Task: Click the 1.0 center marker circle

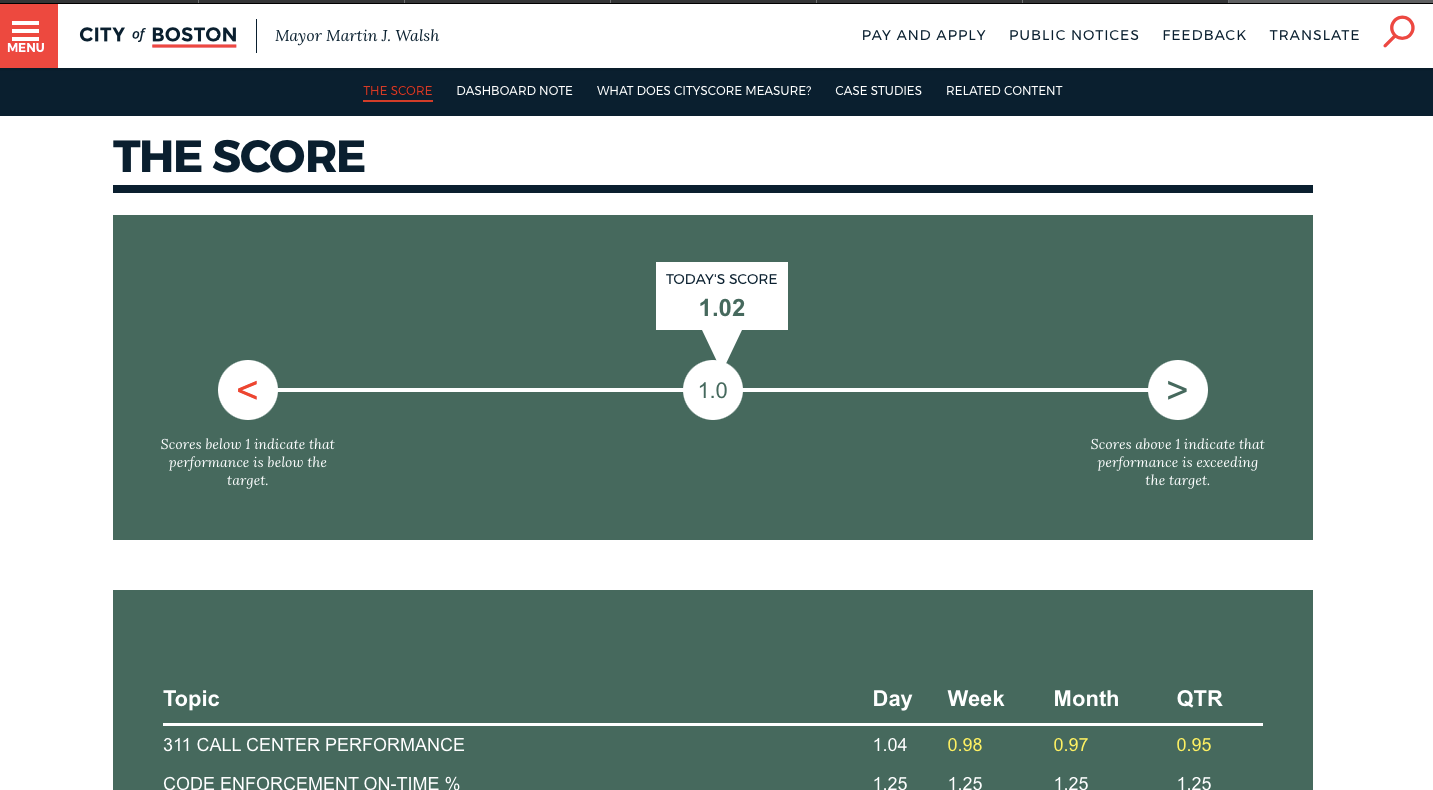Action: tap(713, 390)
